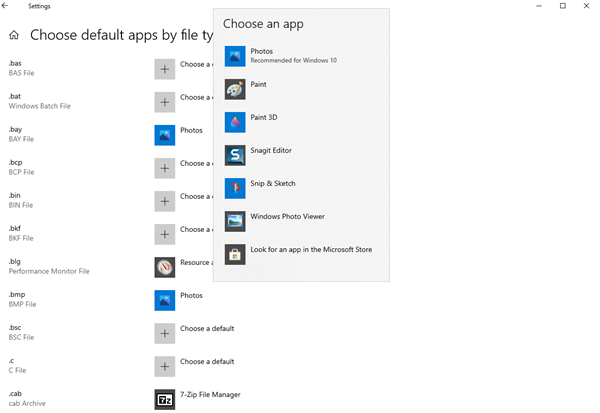Screen dimensions: 600x413
Task: Select the Paint 3D app icon
Action: pyautogui.click(x=235, y=122)
